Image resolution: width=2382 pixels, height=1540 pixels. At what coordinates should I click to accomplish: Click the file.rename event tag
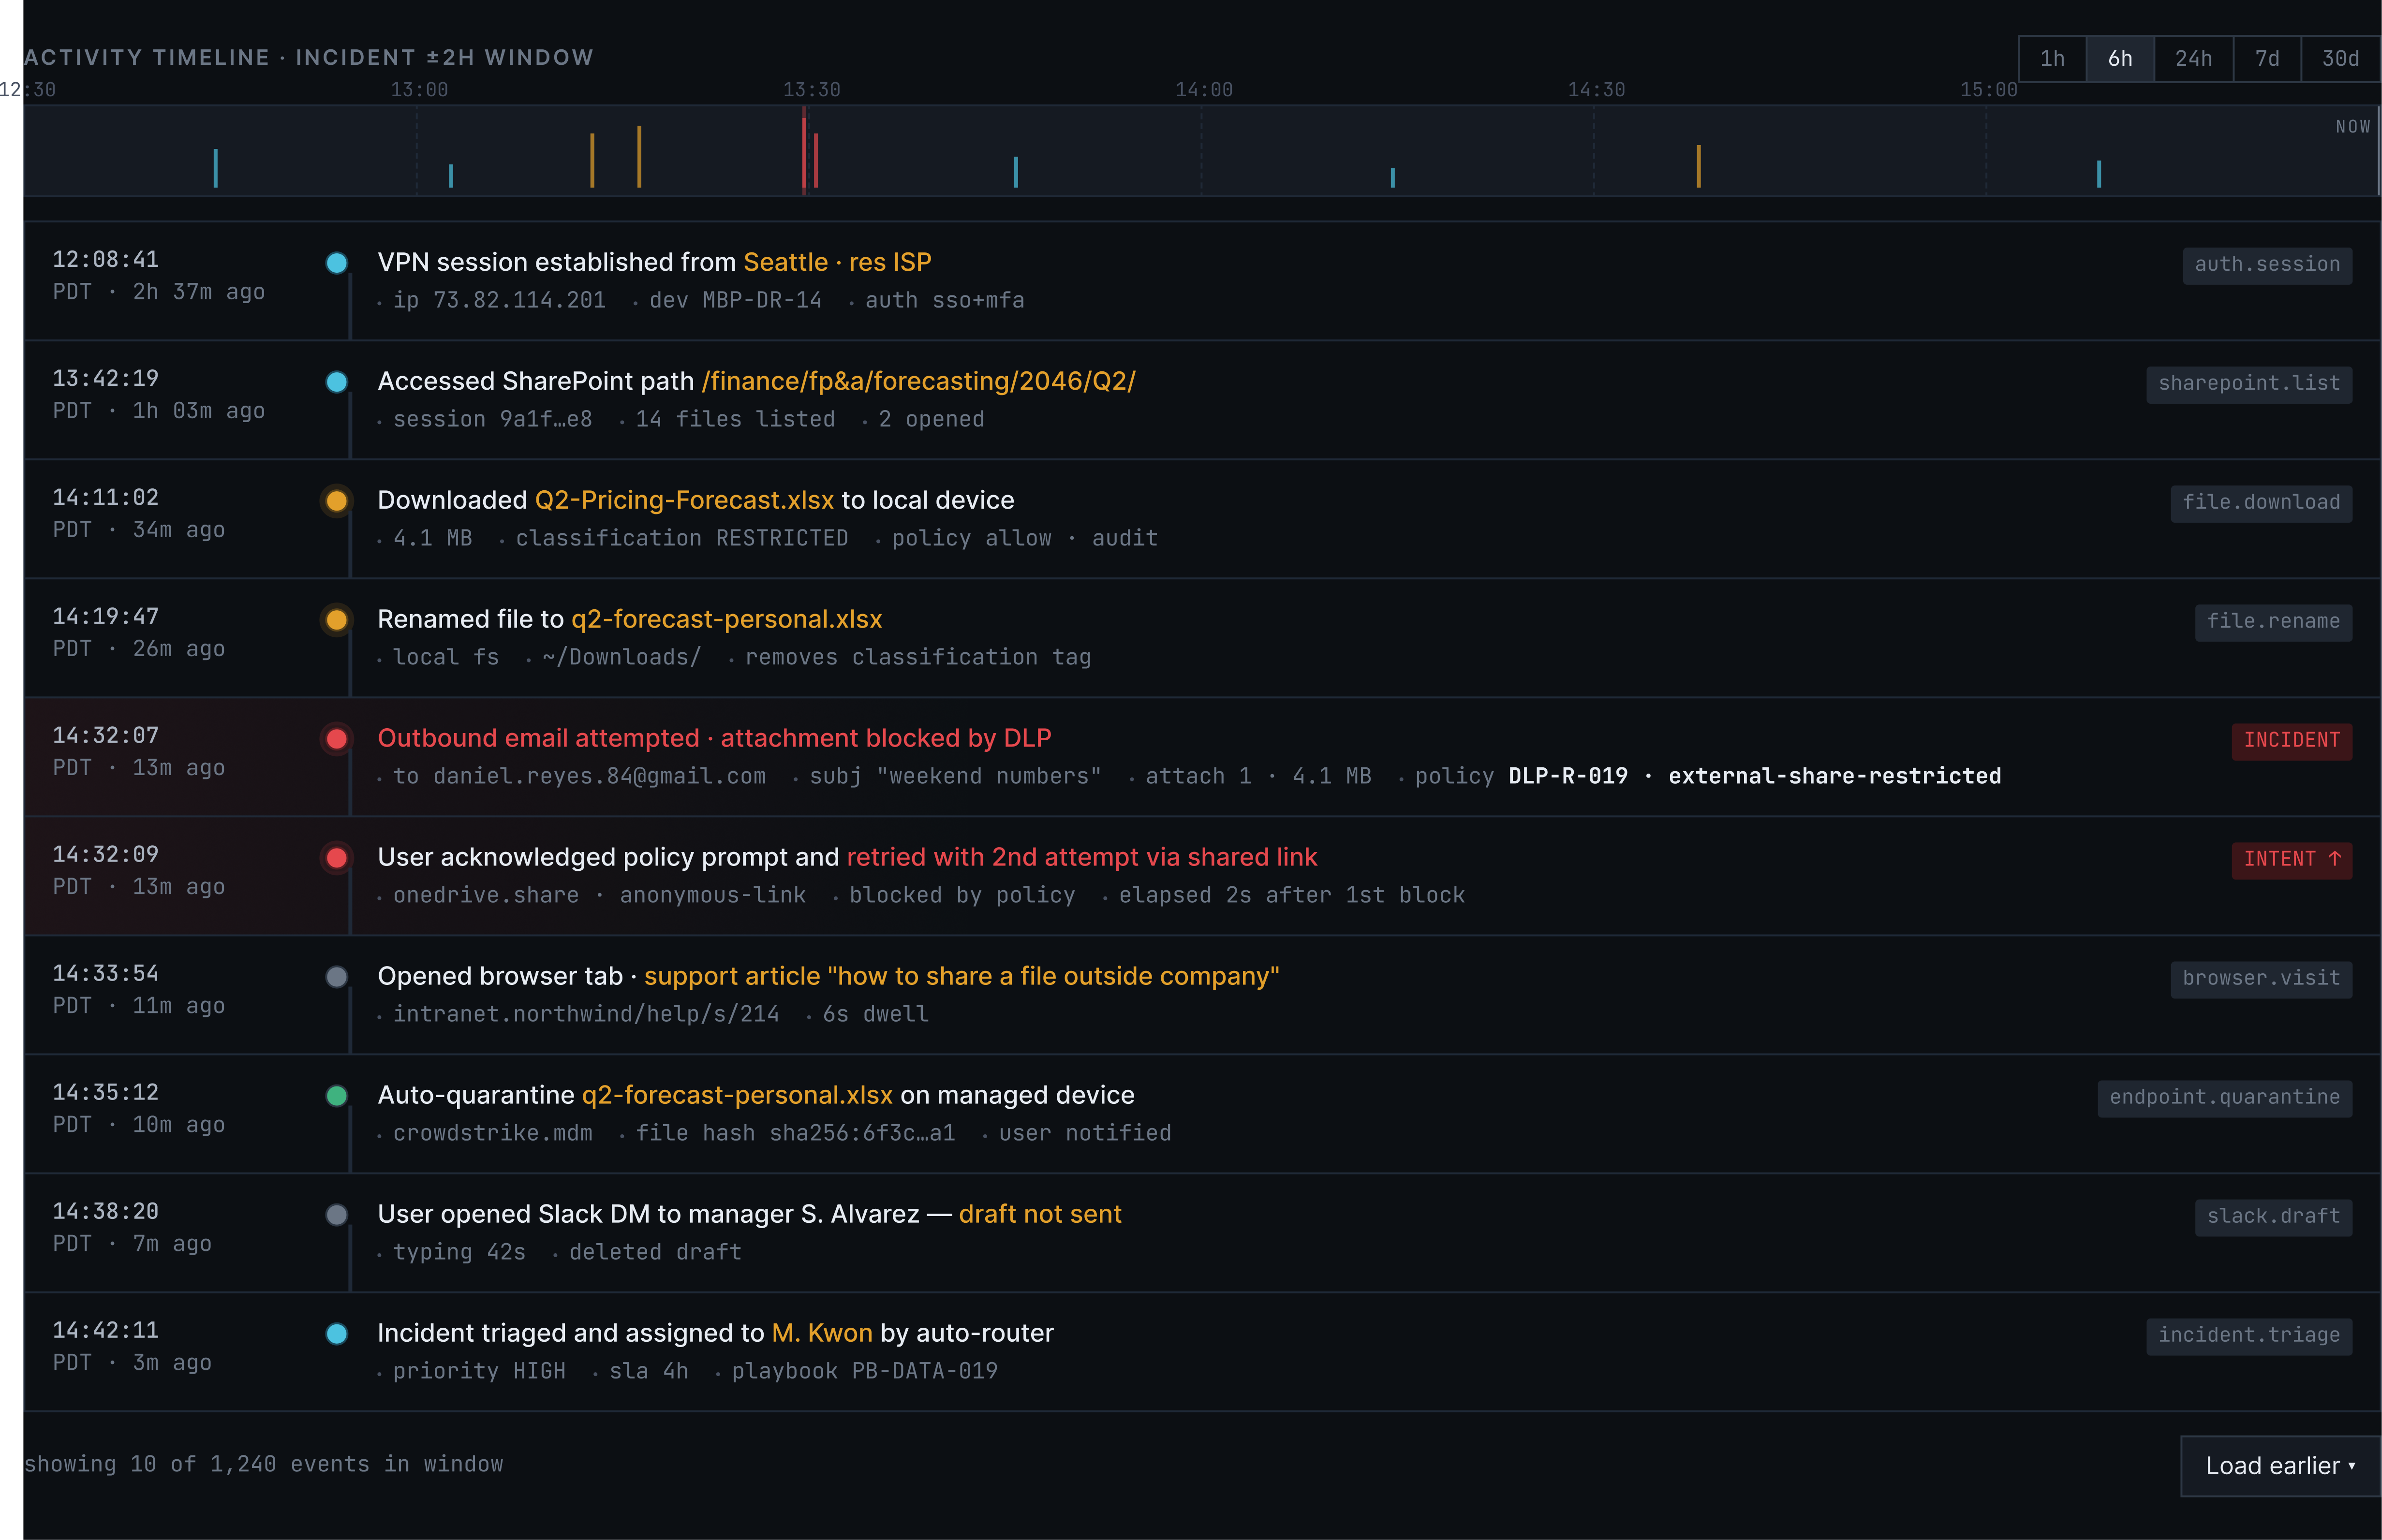pyautogui.click(x=2273, y=622)
